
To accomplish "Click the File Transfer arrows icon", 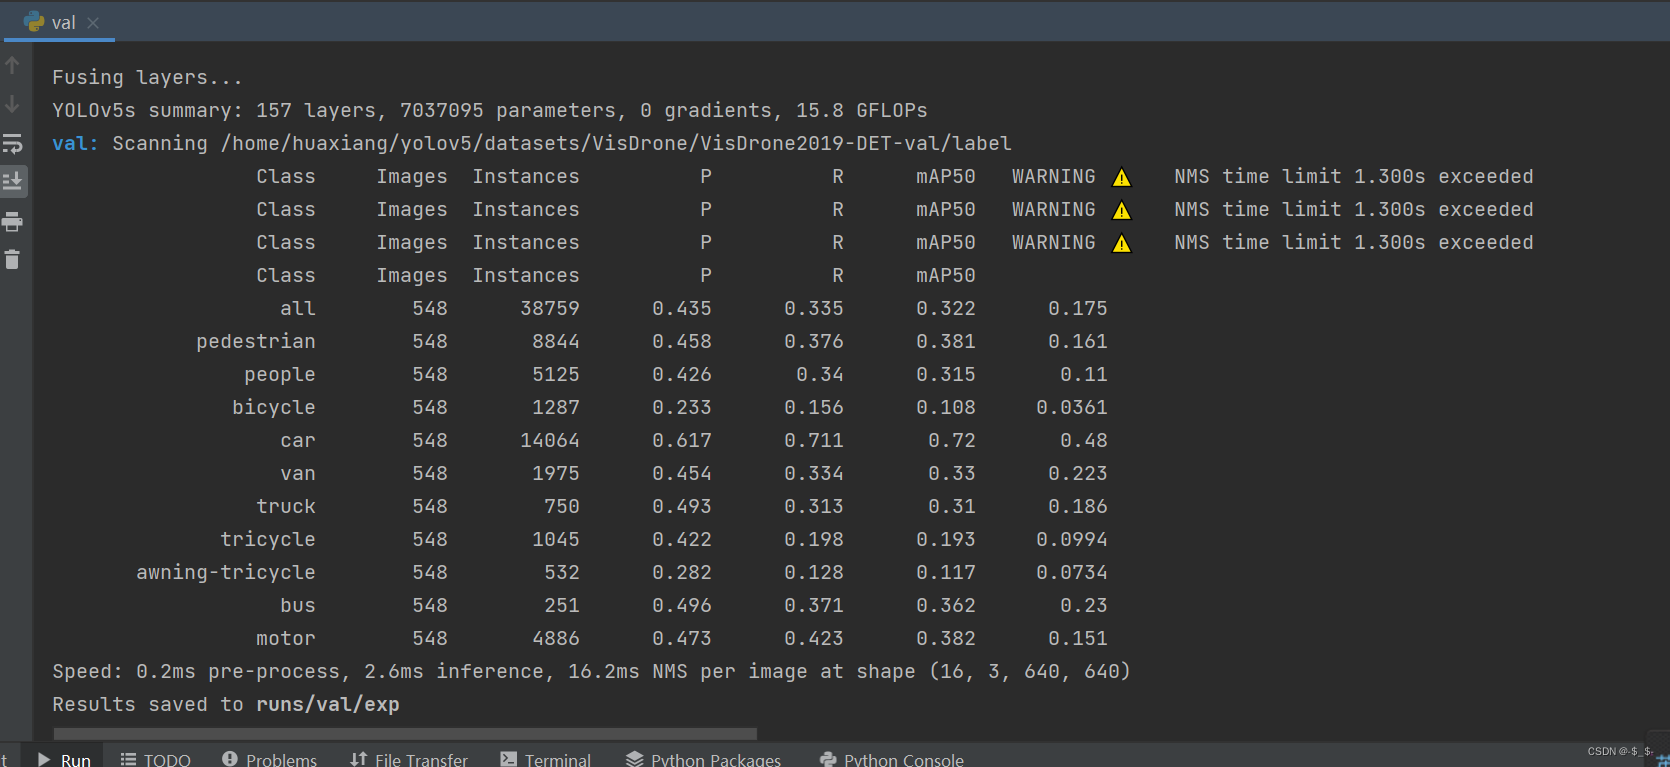I will [x=359, y=759].
